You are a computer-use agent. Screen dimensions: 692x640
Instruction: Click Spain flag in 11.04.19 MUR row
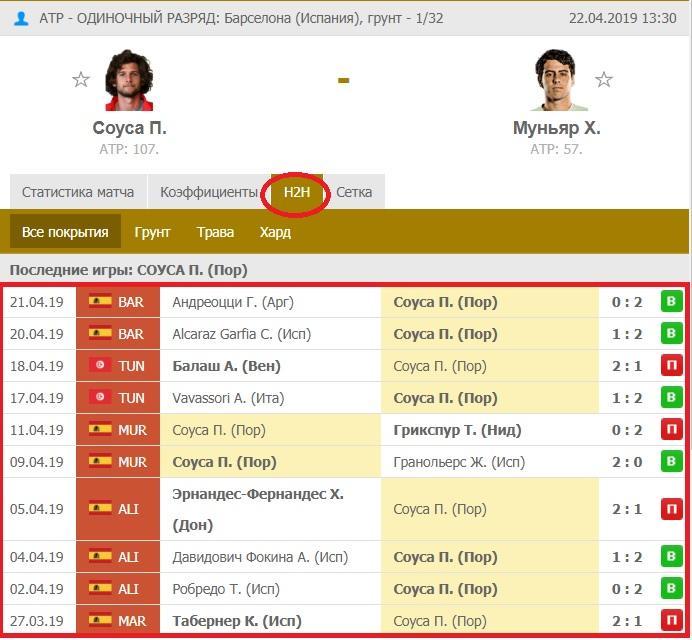point(100,429)
